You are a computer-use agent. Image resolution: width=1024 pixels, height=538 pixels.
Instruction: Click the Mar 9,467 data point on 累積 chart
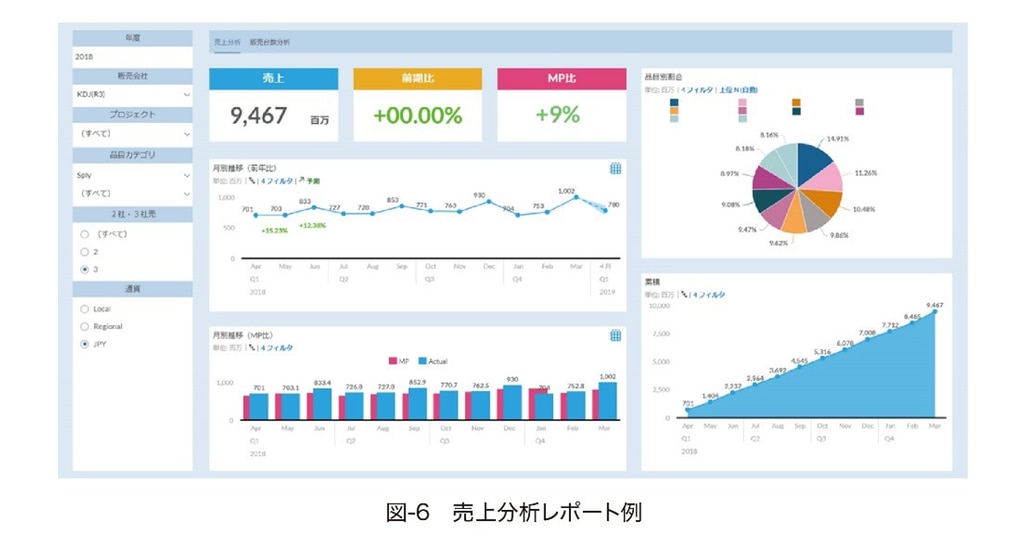[x=935, y=312]
